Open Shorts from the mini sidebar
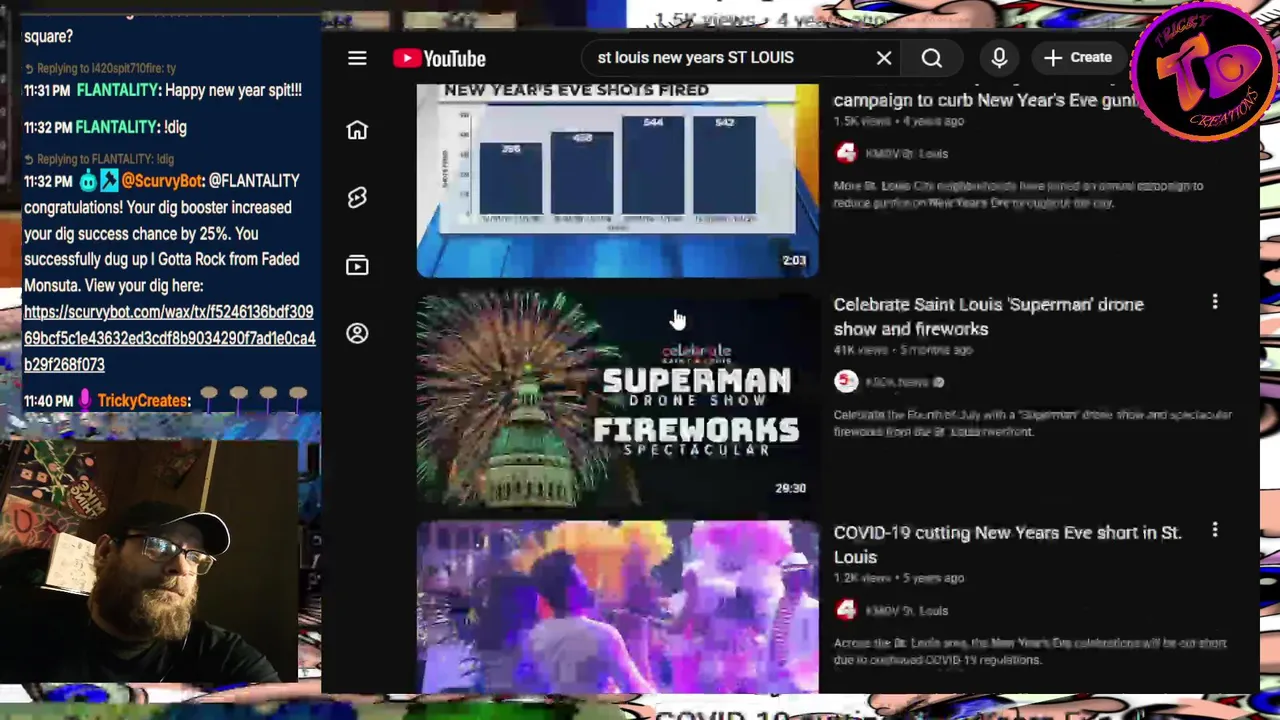Screen dimensions: 1280x720 pyautogui.click(x=357, y=197)
